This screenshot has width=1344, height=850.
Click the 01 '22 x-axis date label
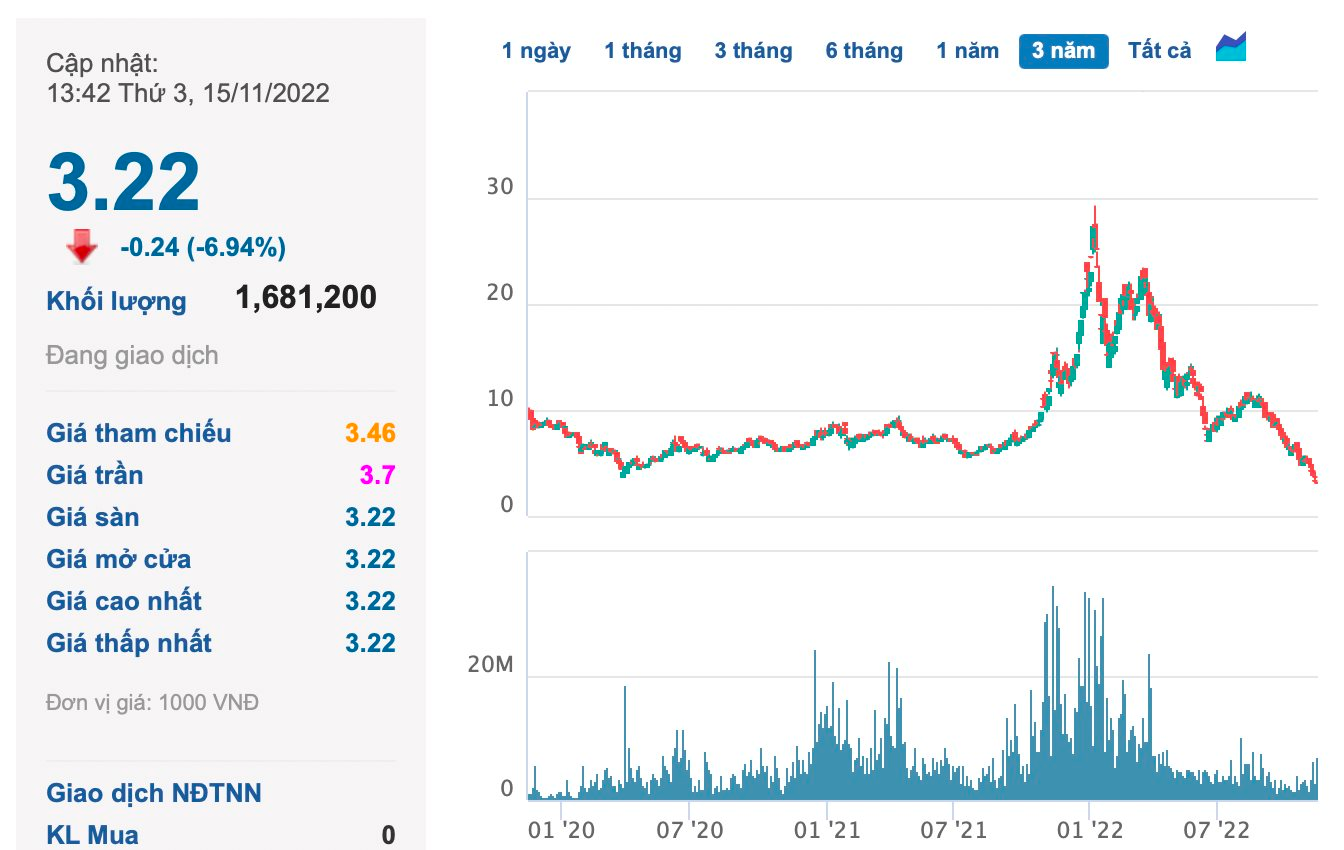click(1089, 829)
